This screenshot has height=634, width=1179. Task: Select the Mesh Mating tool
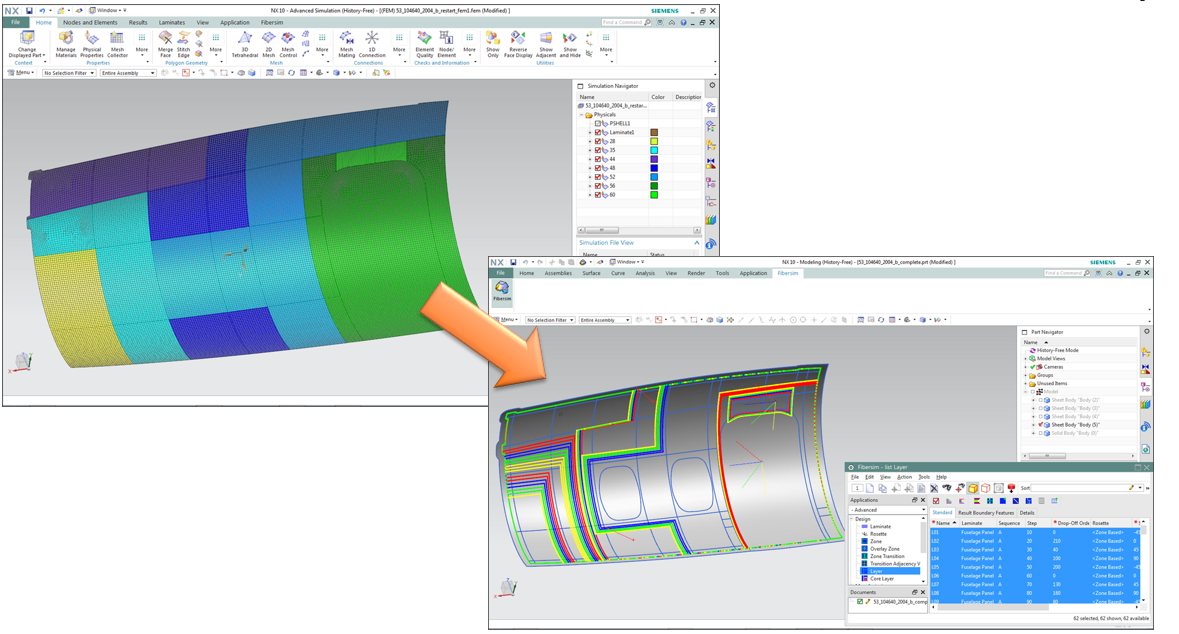coord(347,43)
